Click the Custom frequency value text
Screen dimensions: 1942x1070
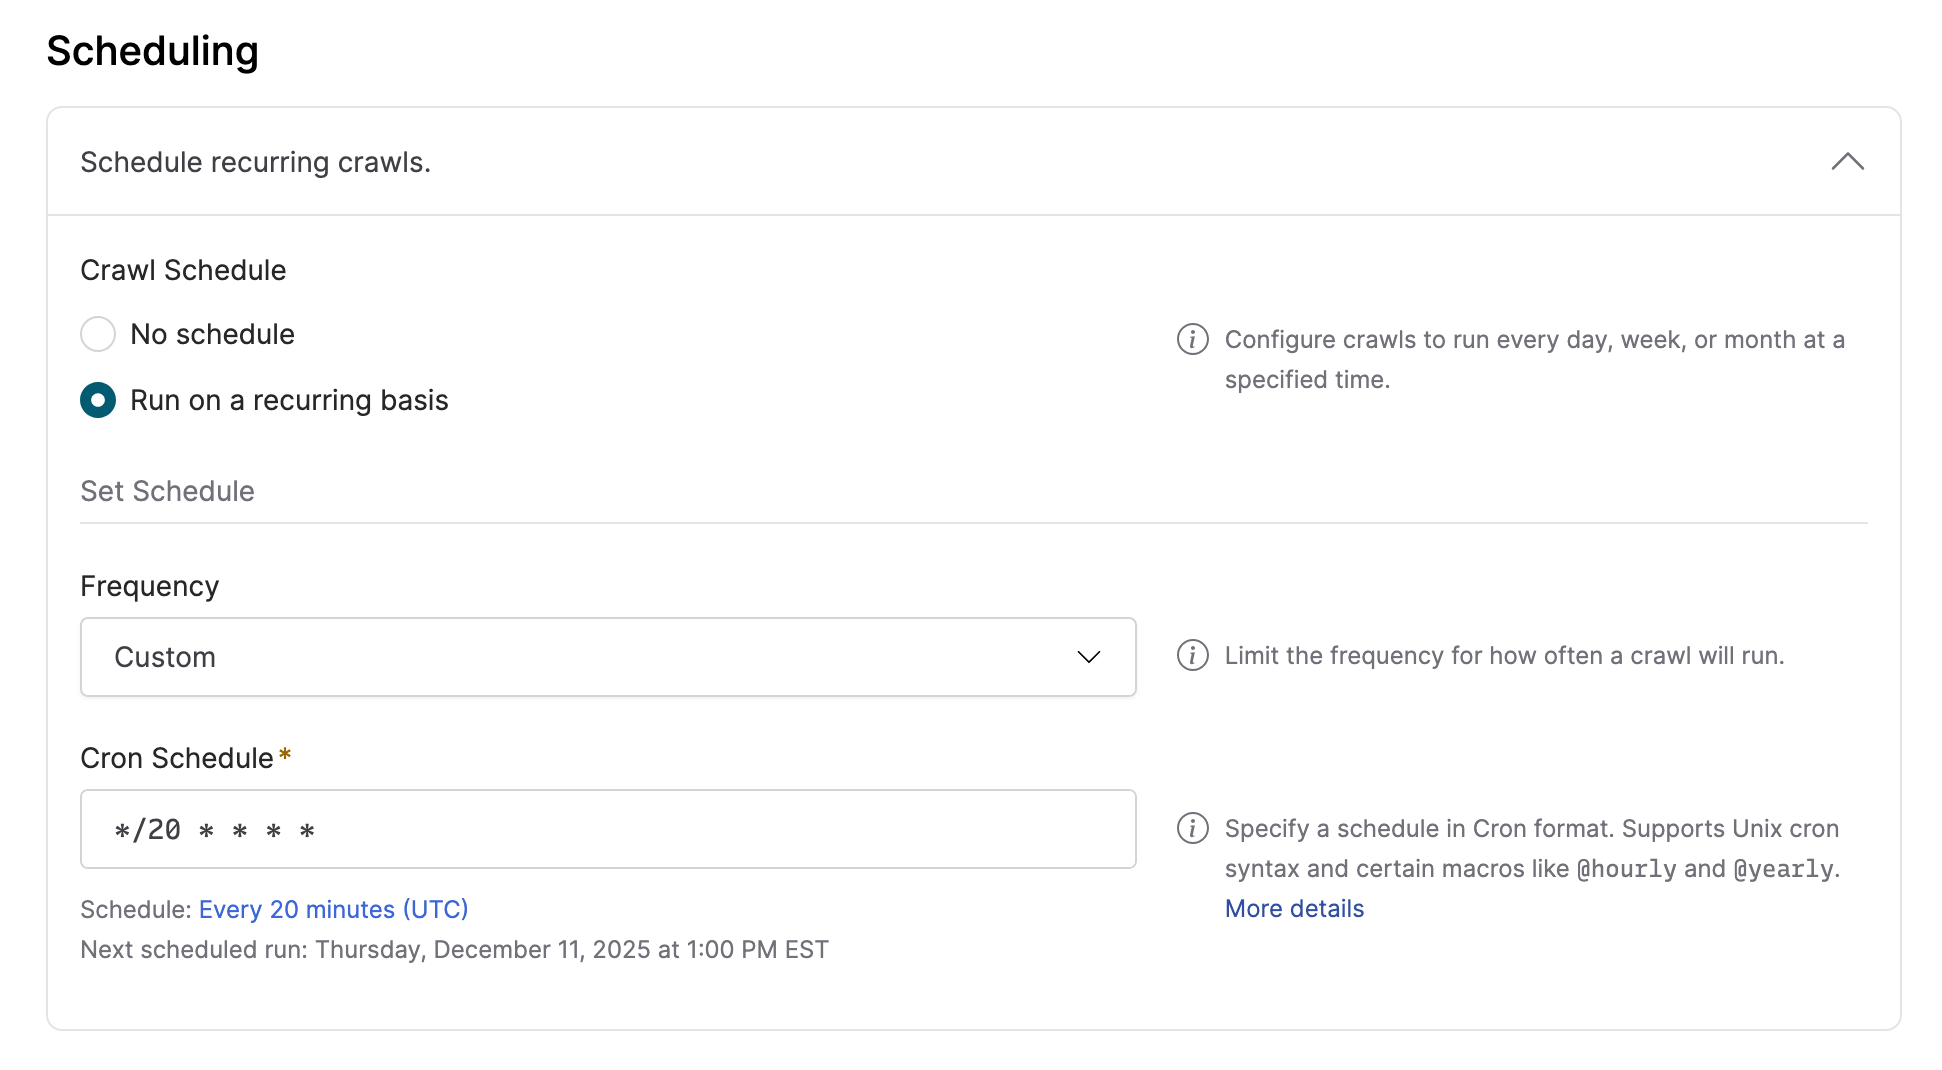[x=165, y=657]
